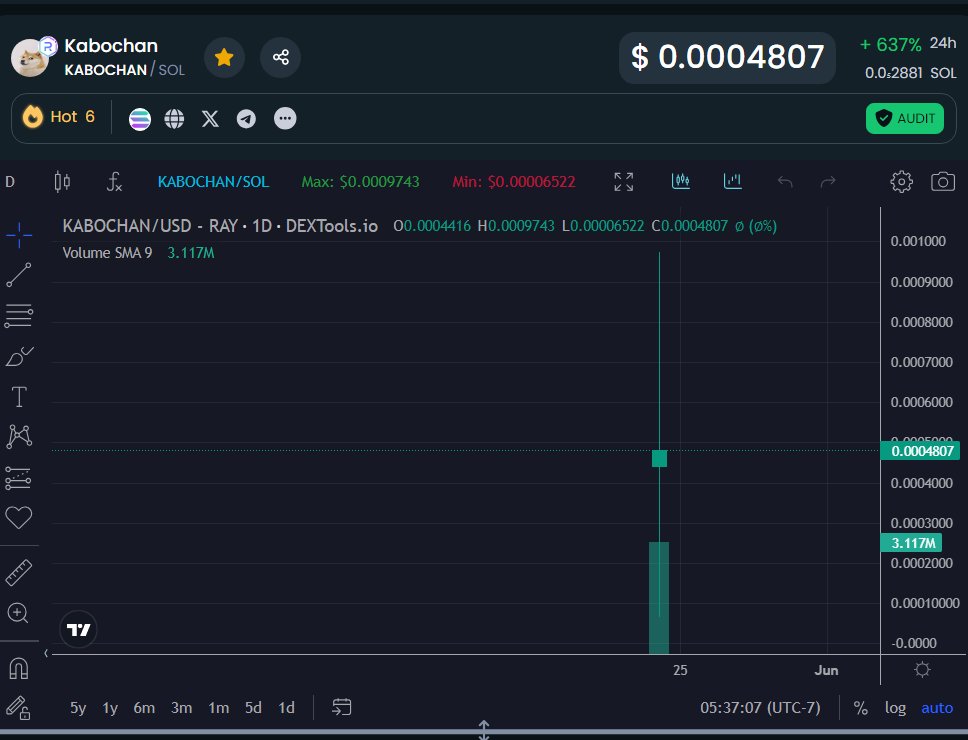The width and height of the screenshot is (968, 740).
Task: Click the Volume SMA 9 indicator label
Action: click(x=107, y=252)
